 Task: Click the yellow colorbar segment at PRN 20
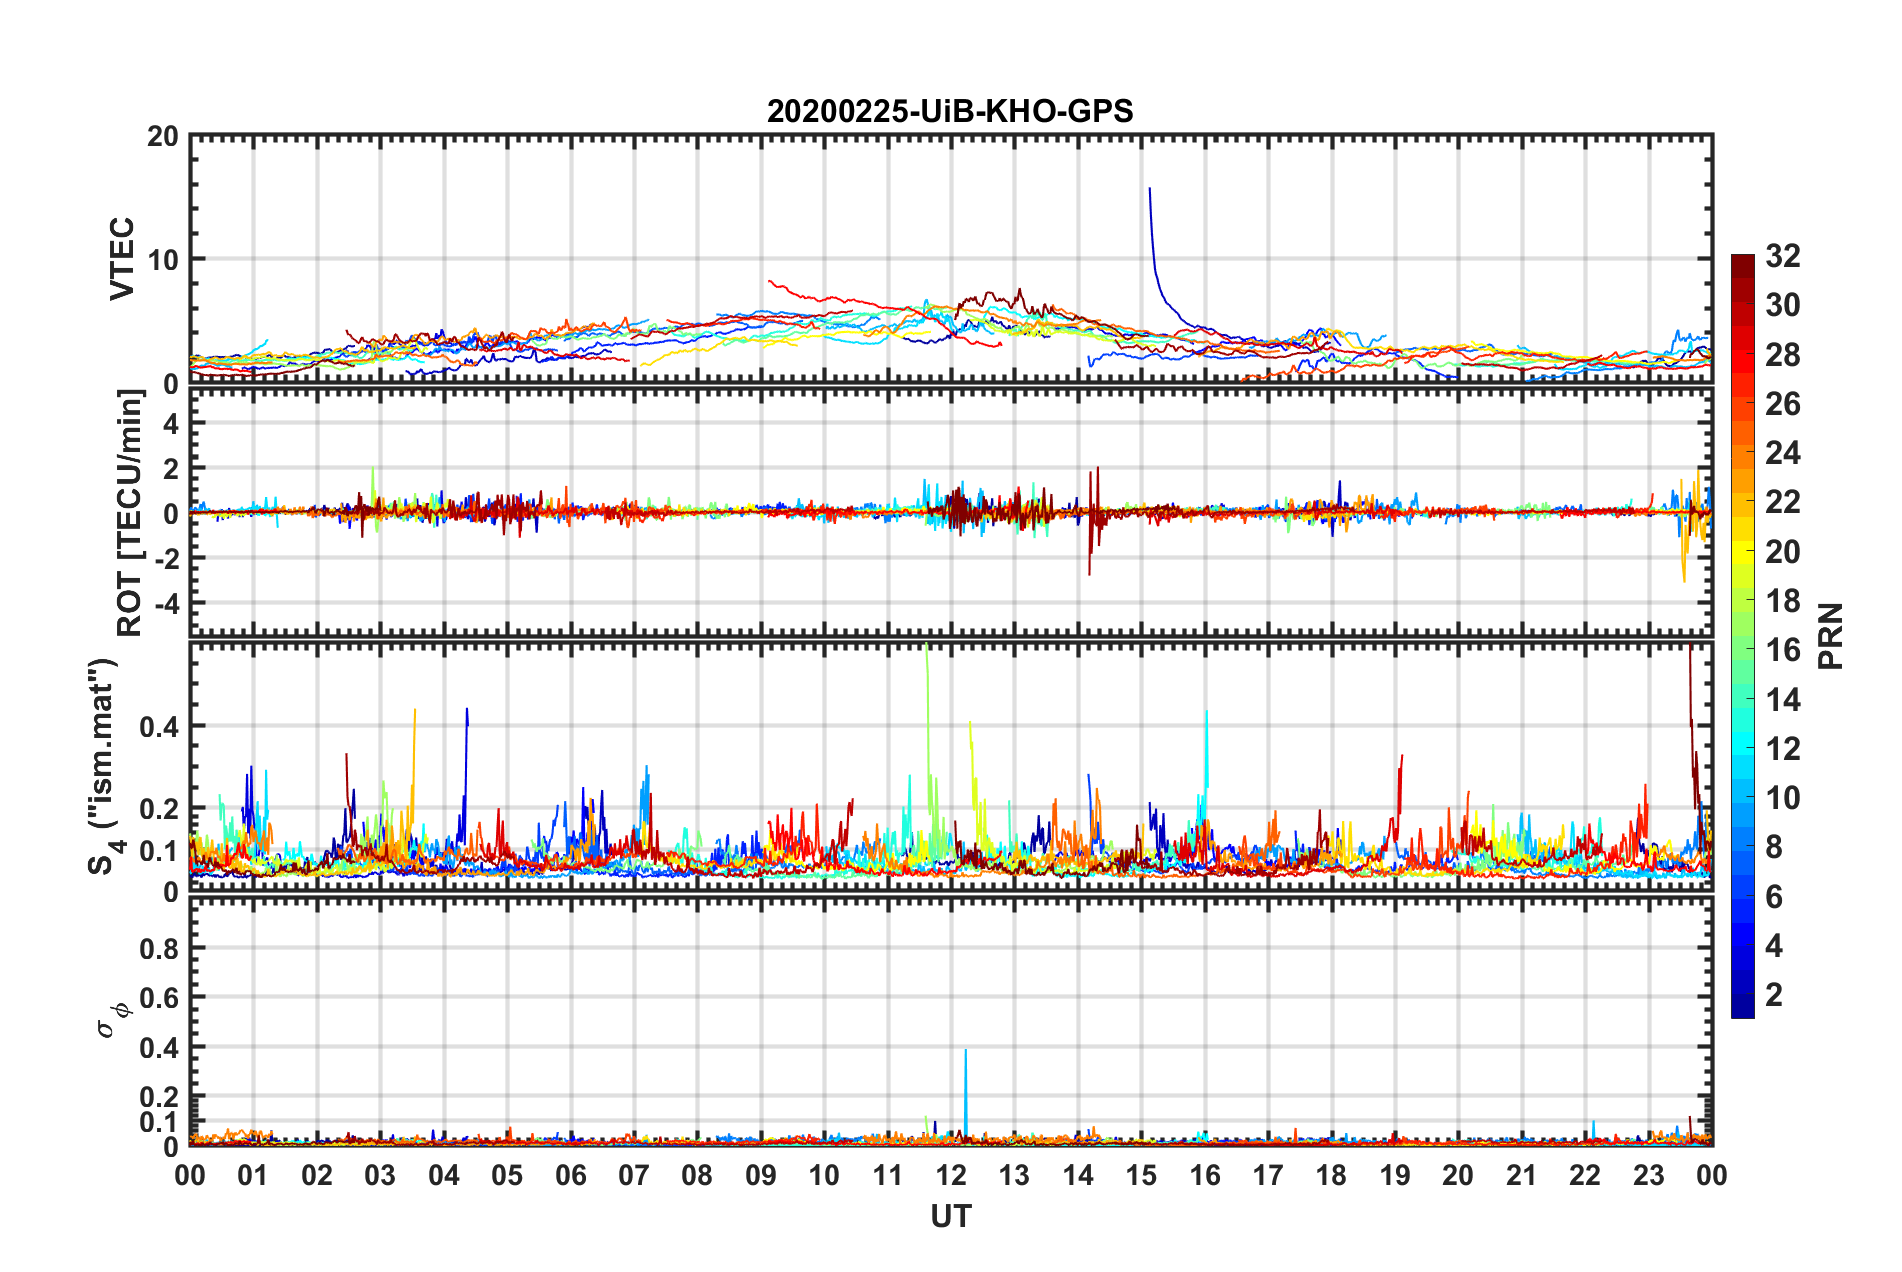[x=1743, y=552]
